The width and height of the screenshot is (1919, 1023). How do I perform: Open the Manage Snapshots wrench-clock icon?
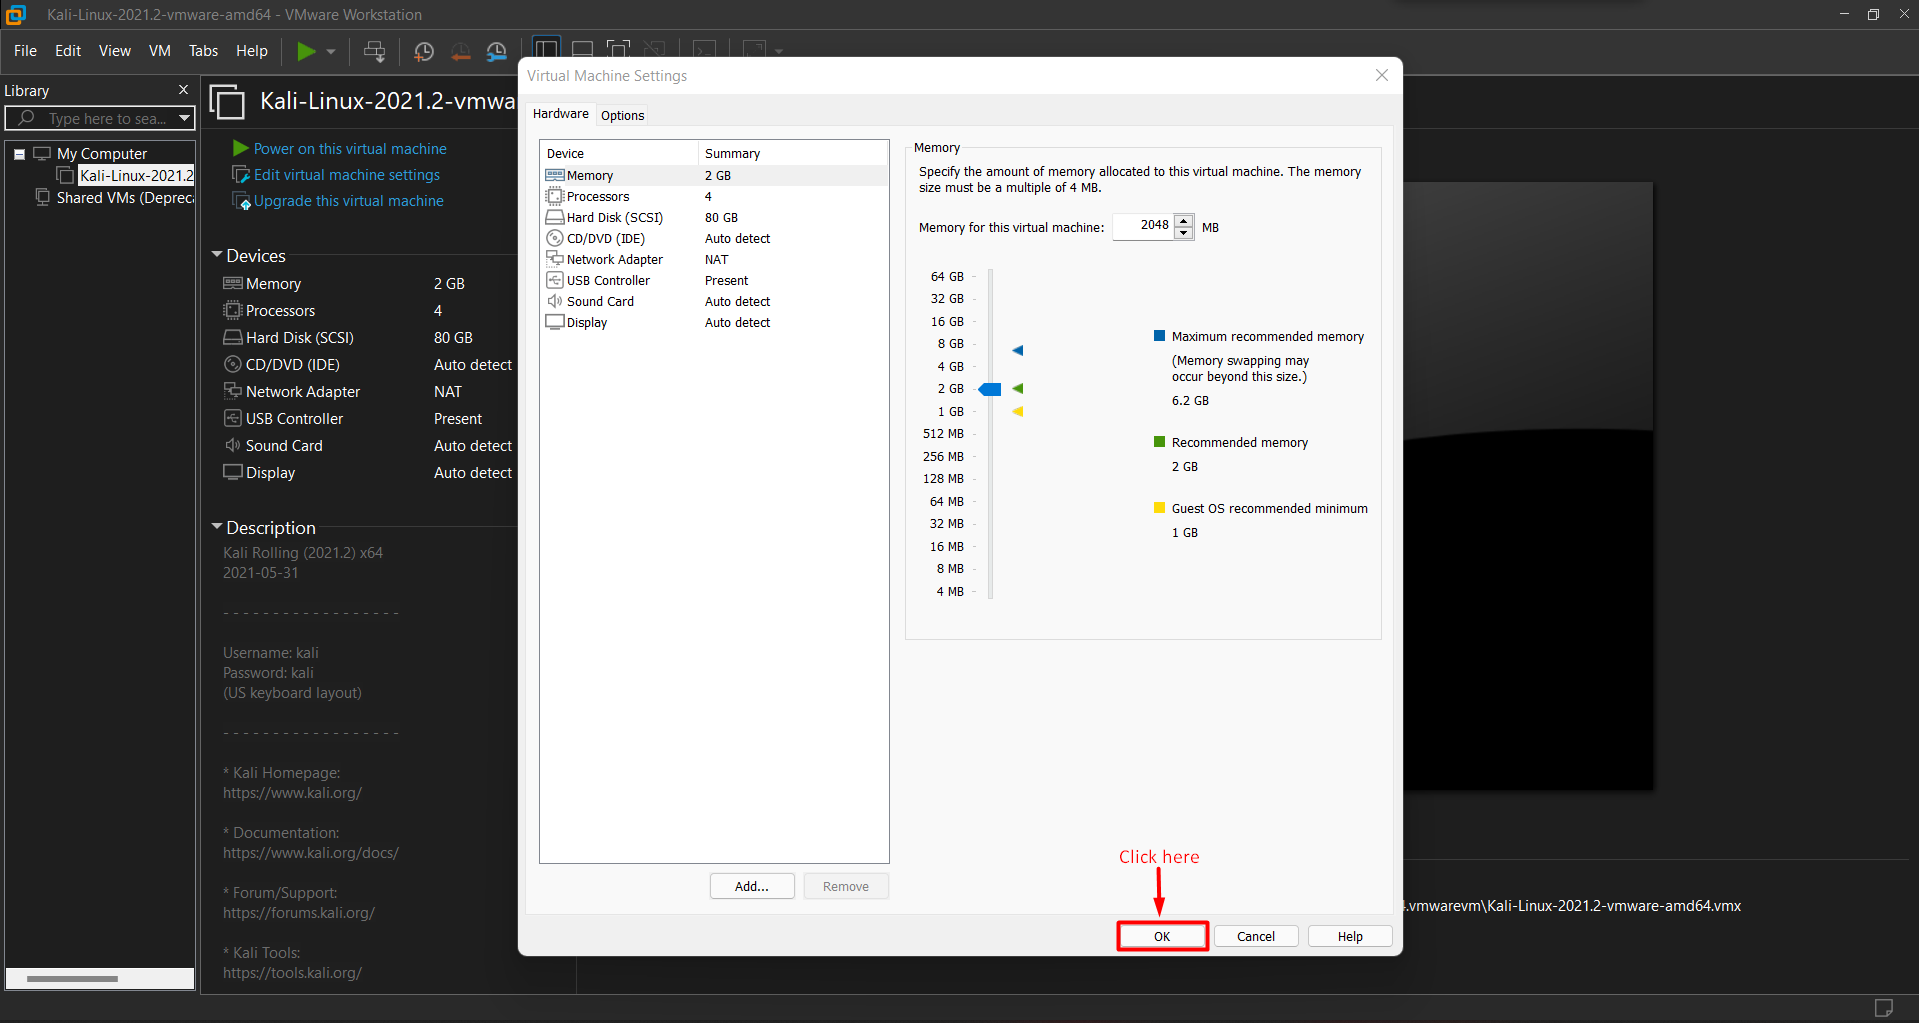coord(496,51)
